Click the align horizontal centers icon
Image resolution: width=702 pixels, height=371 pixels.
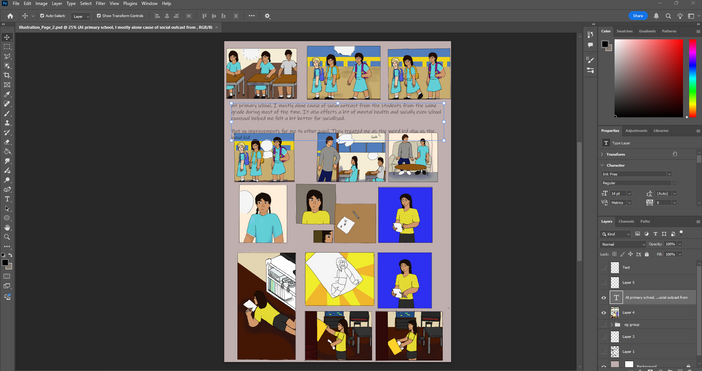click(167, 16)
